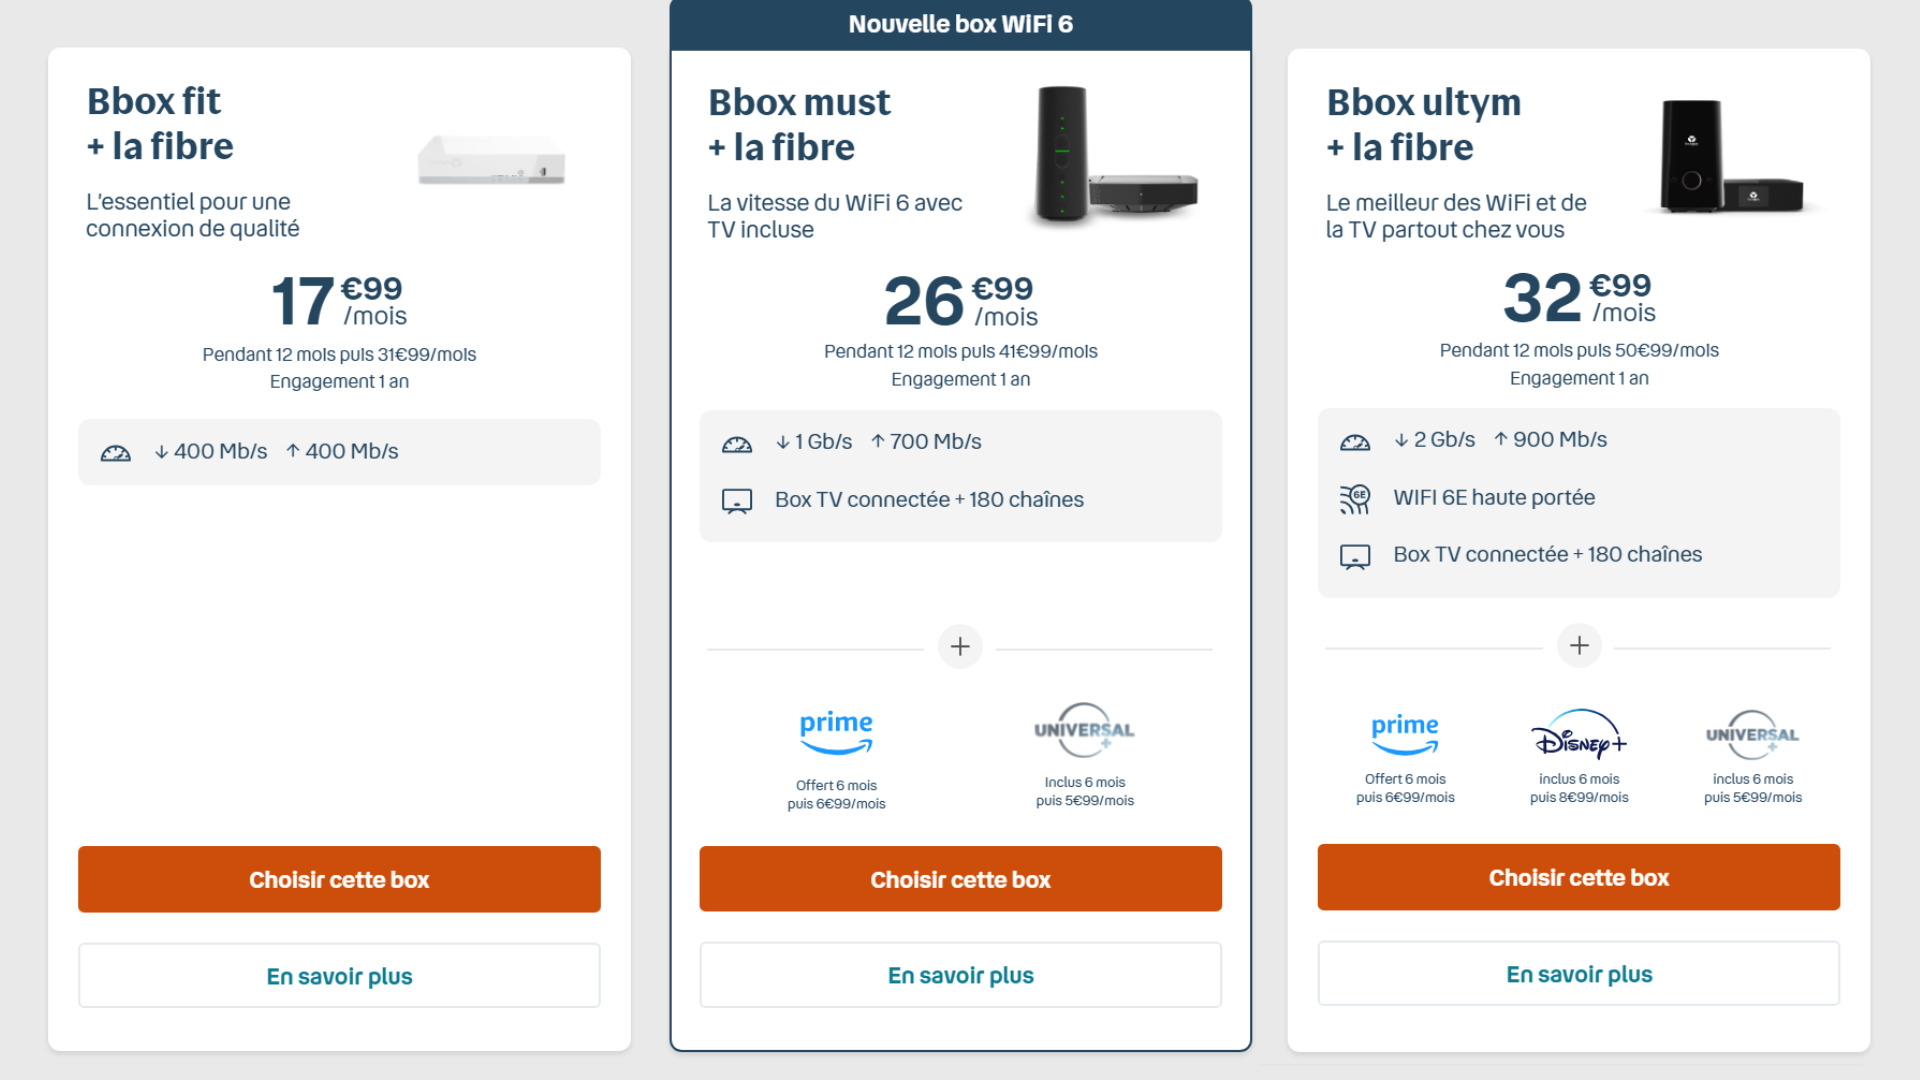Click the TV icon in Bbox must
This screenshot has width=1920, height=1080.
[x=737, y=500]
